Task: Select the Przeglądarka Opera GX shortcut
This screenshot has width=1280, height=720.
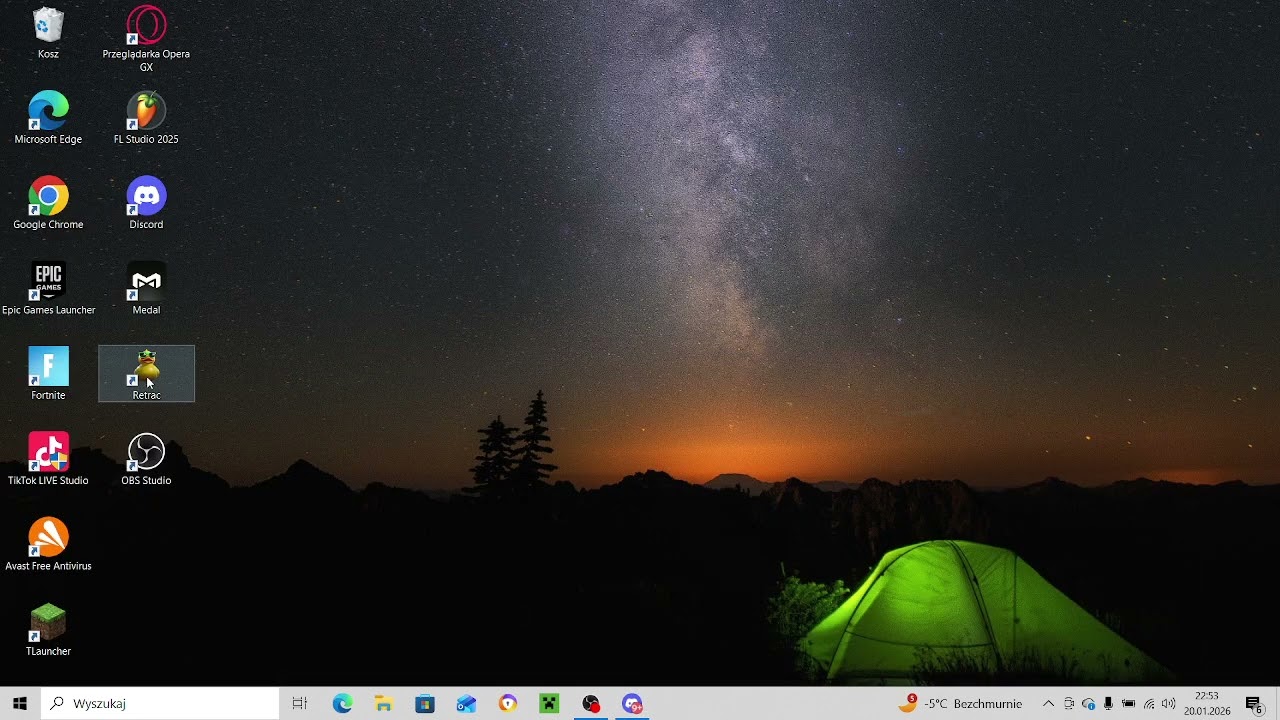Action: (146, 39)
